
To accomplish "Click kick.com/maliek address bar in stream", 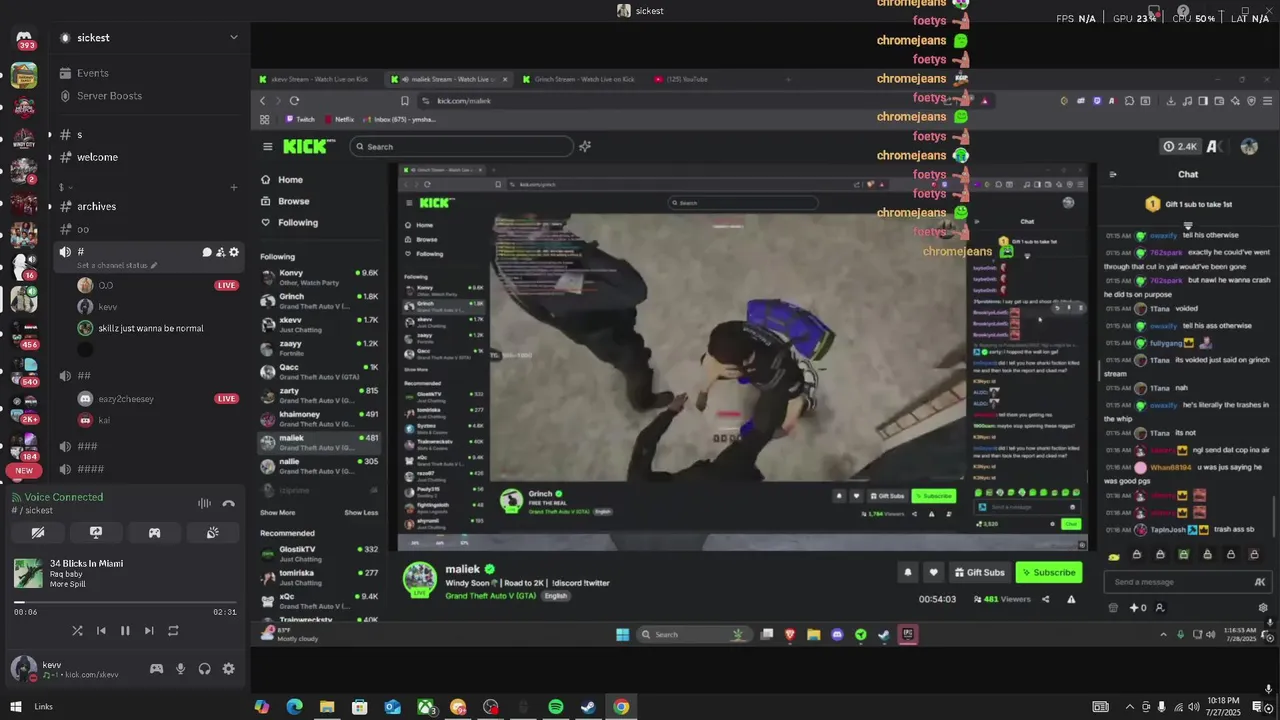I will pos(463,101).
